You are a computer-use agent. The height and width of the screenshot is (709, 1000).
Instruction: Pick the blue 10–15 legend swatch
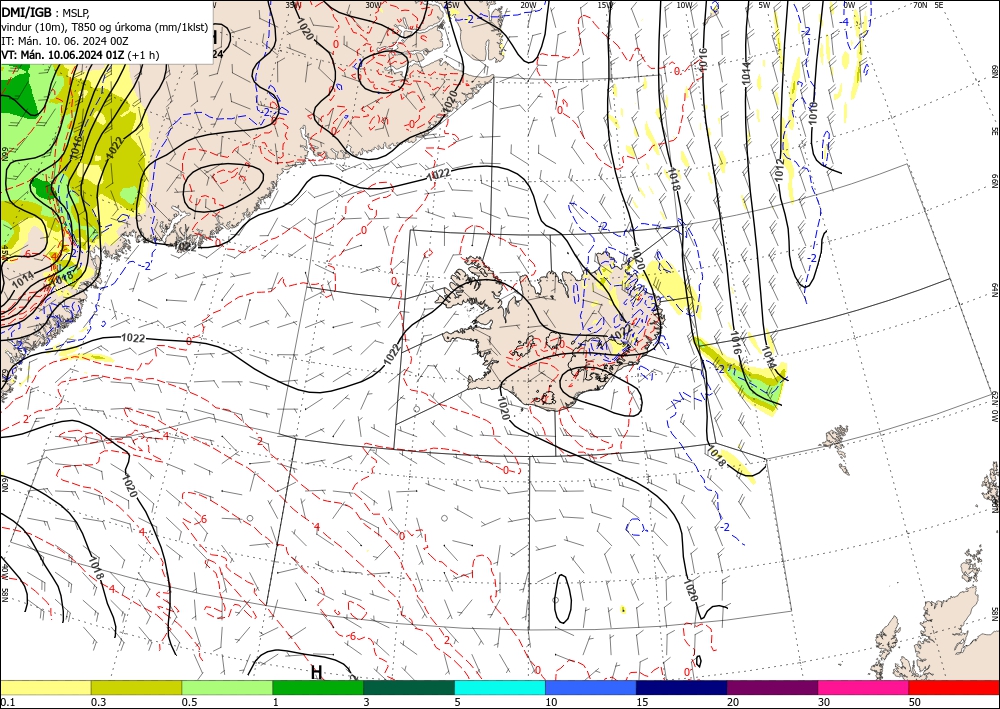(591, 687)
